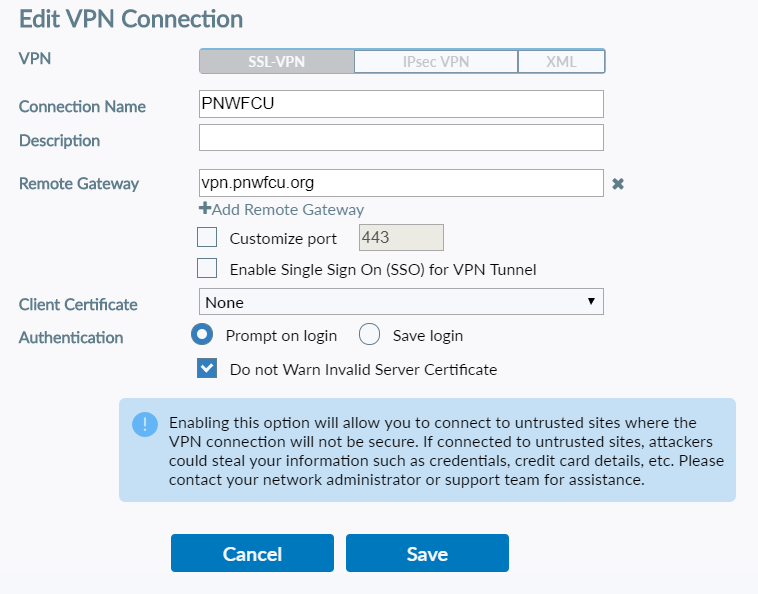Screen dimensions: 758x594
Task: Choose the Save login radio option
Action: point(369,334)
